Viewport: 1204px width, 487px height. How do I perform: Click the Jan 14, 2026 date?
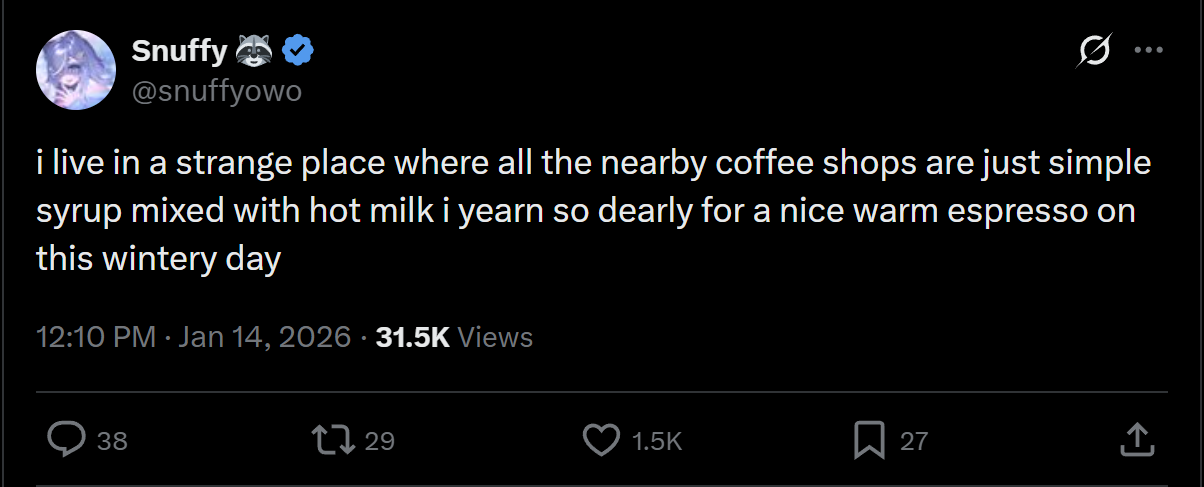pyautogui.click(x=264, y=337)
